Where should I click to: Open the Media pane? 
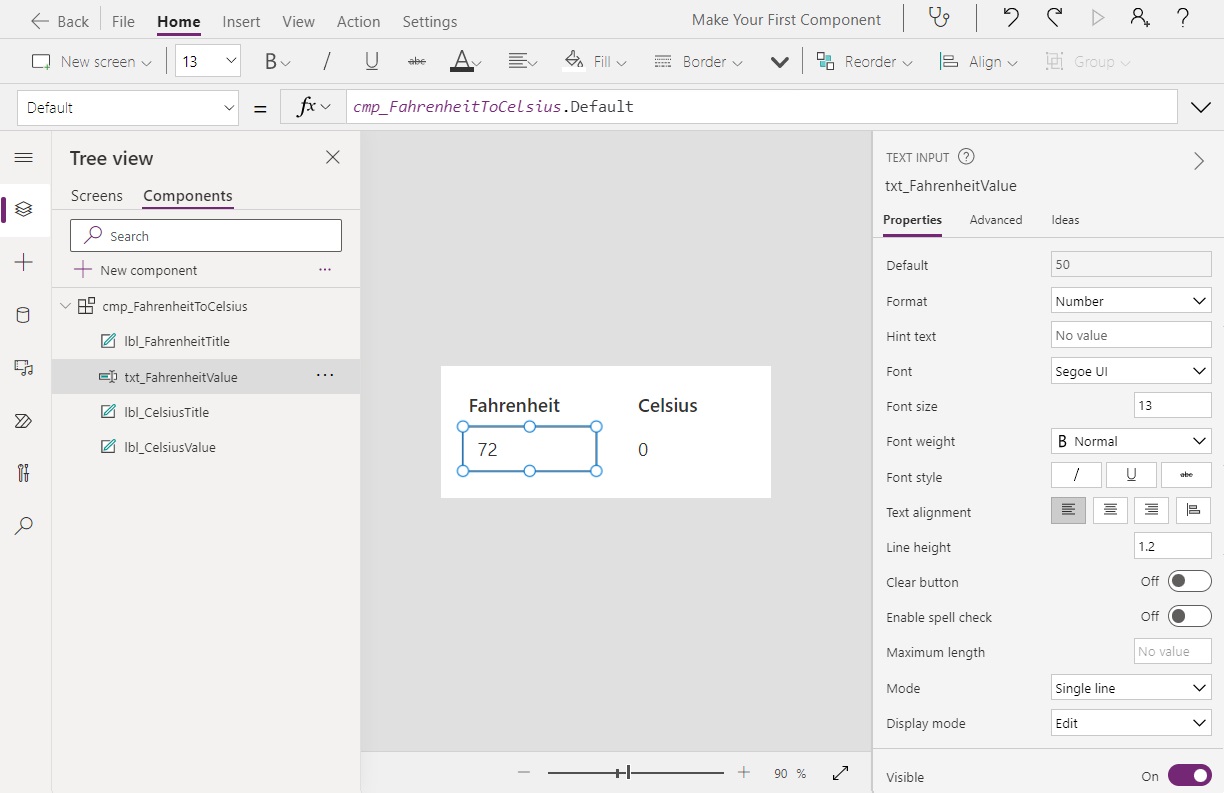point(24,366)
